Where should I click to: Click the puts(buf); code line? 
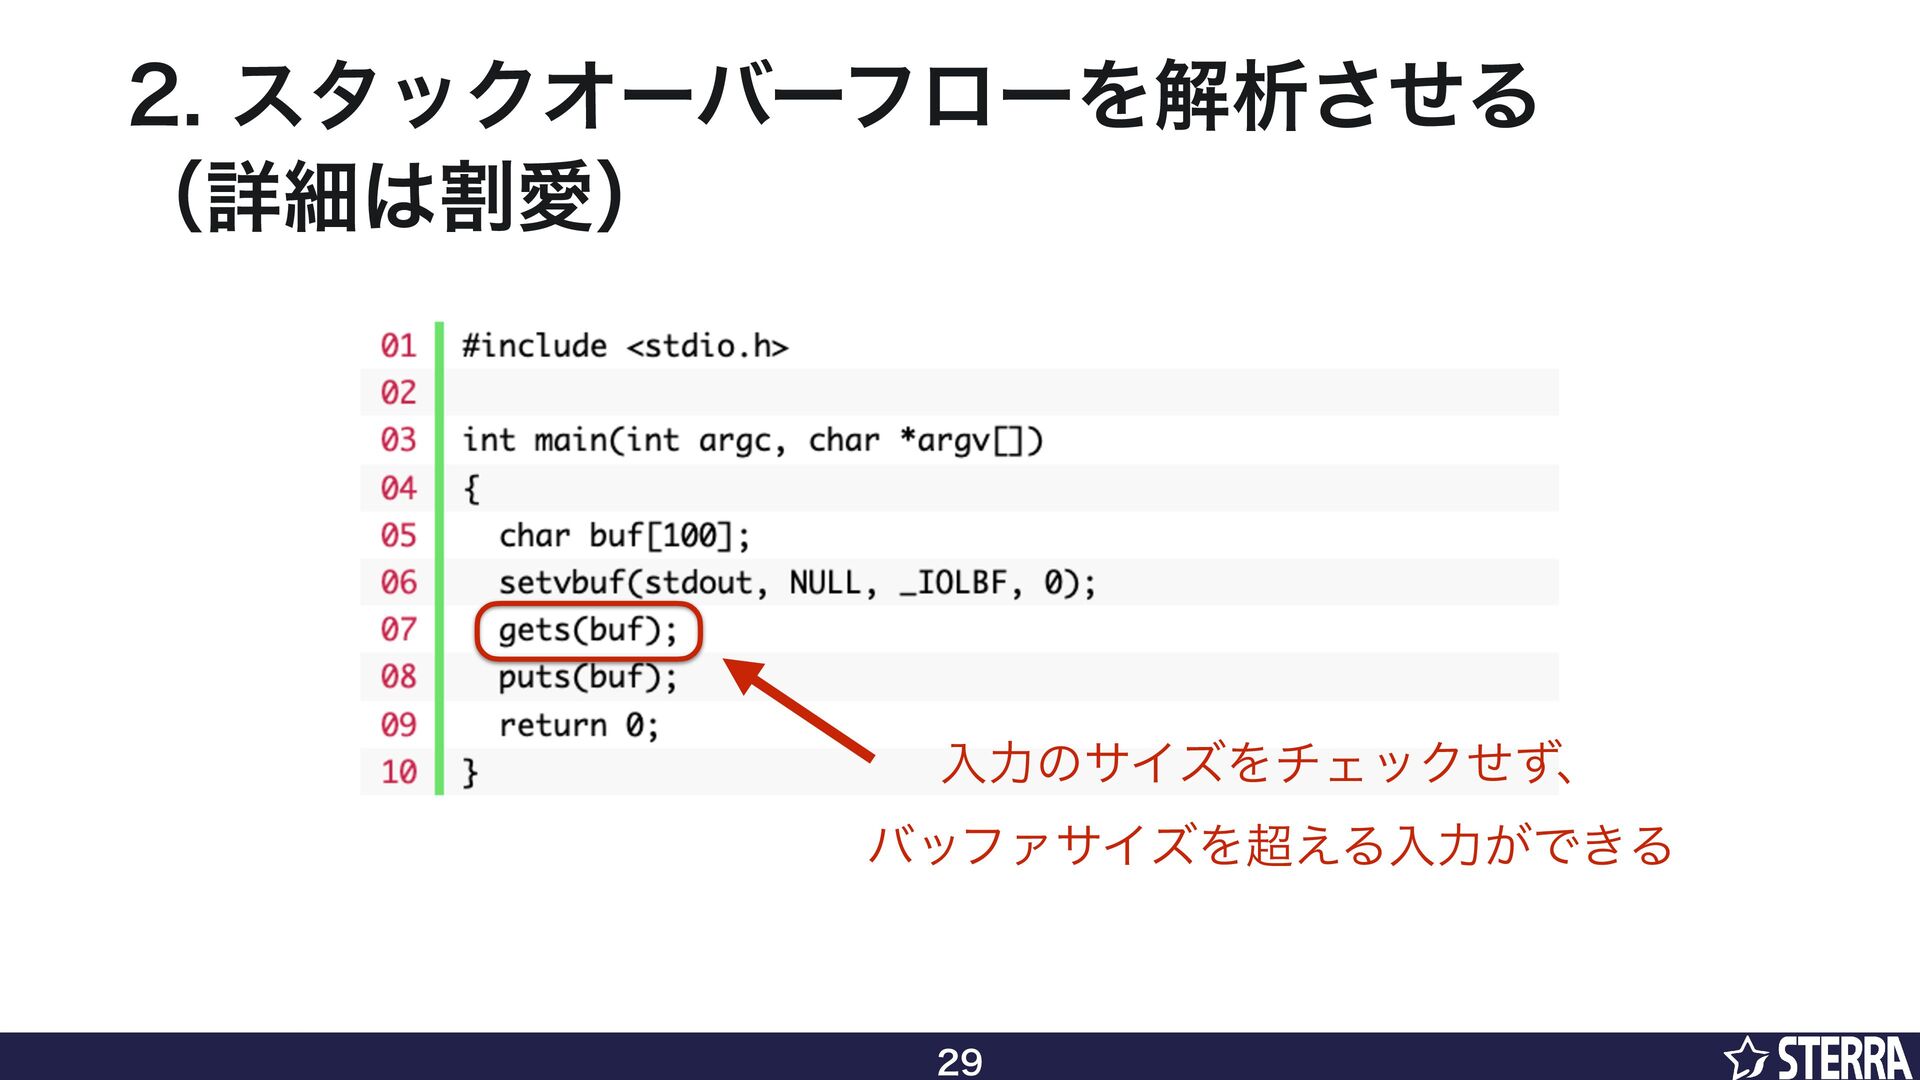pos(588,677)
